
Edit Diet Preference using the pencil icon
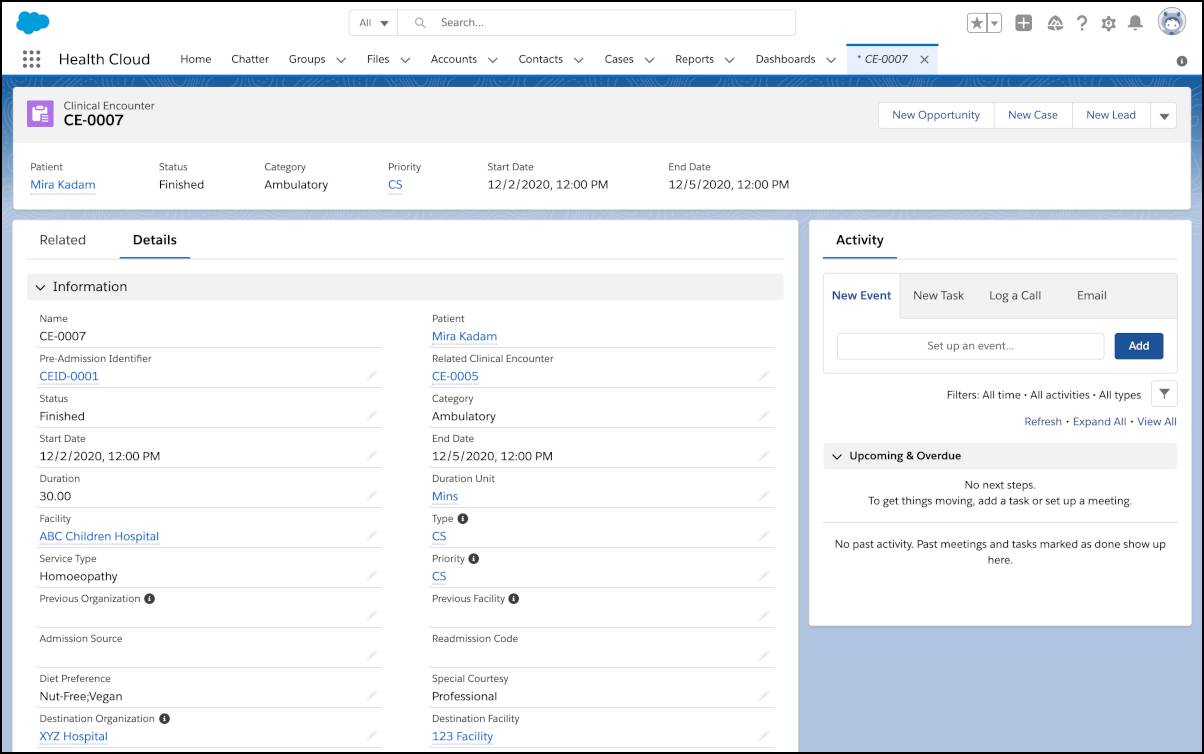tap(371, 695)
